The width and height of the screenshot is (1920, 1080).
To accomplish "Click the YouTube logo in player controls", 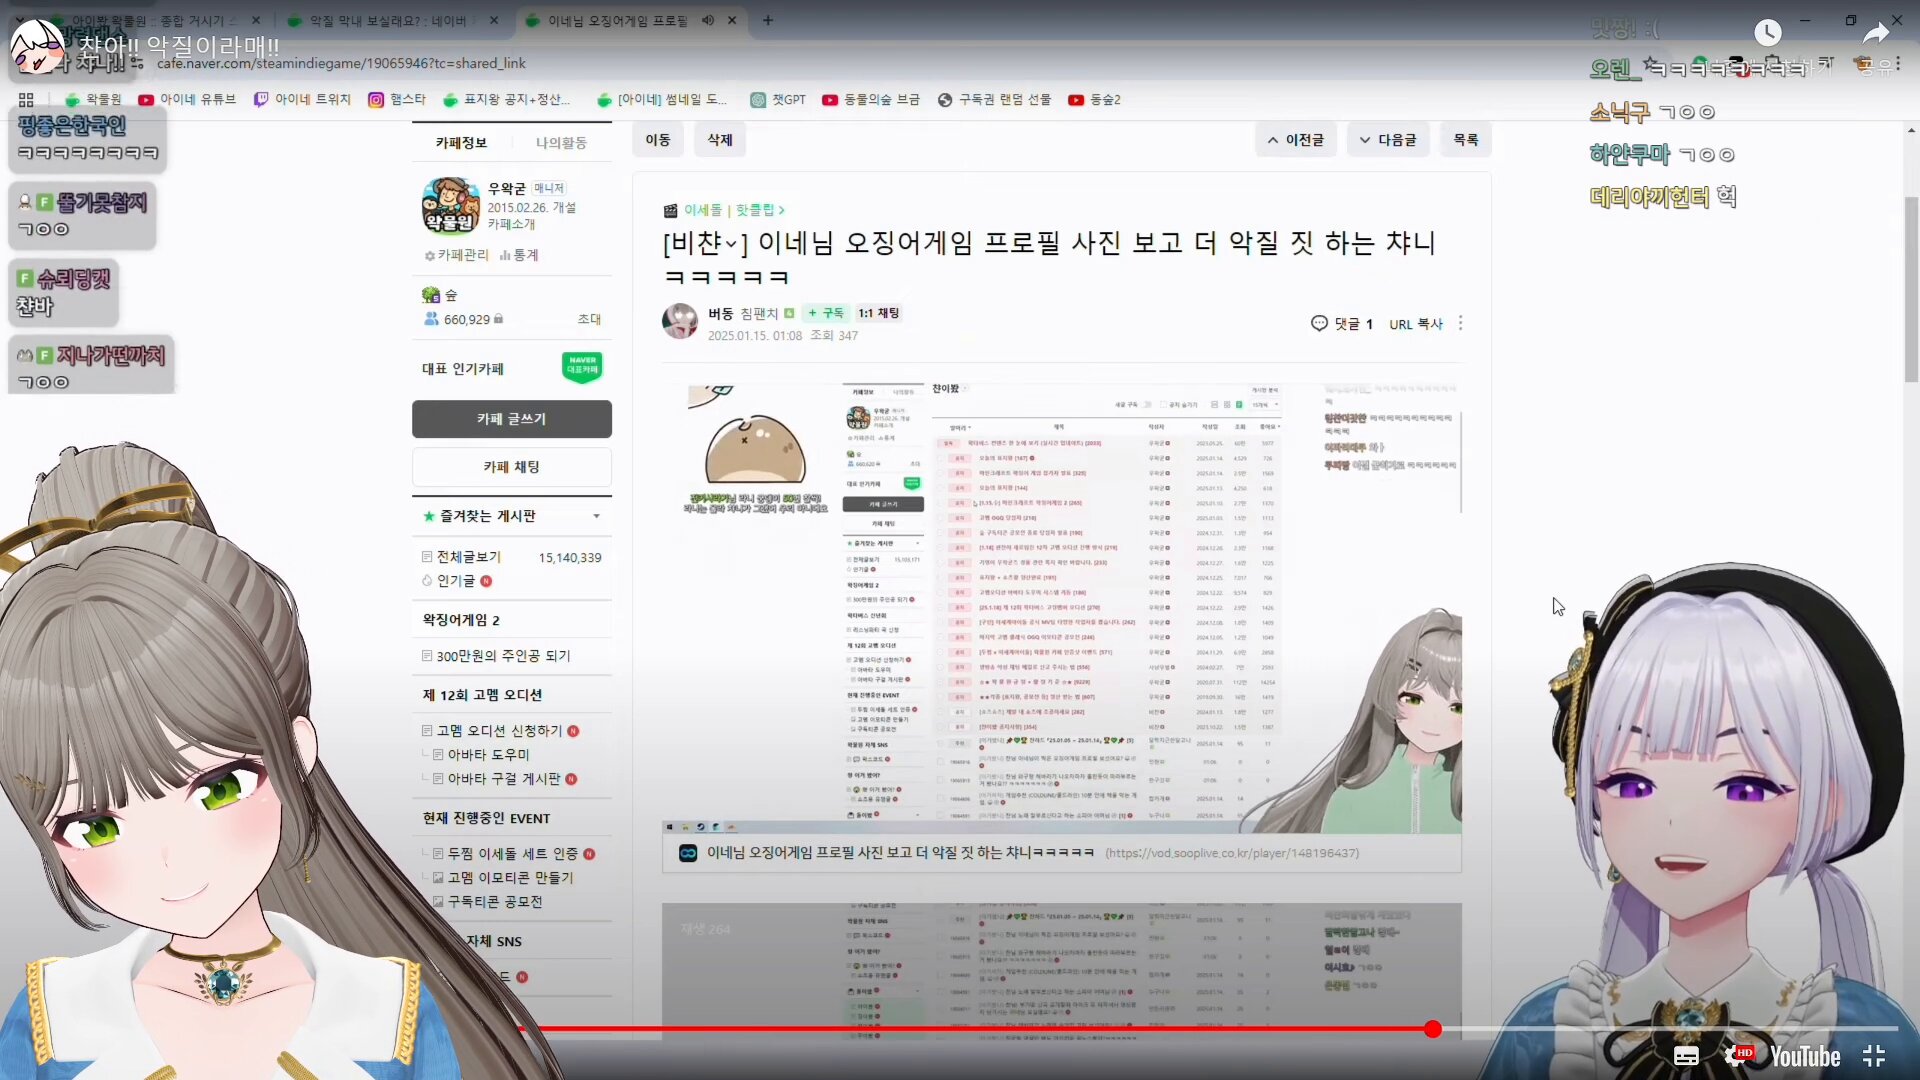I will [1804, 1056].
